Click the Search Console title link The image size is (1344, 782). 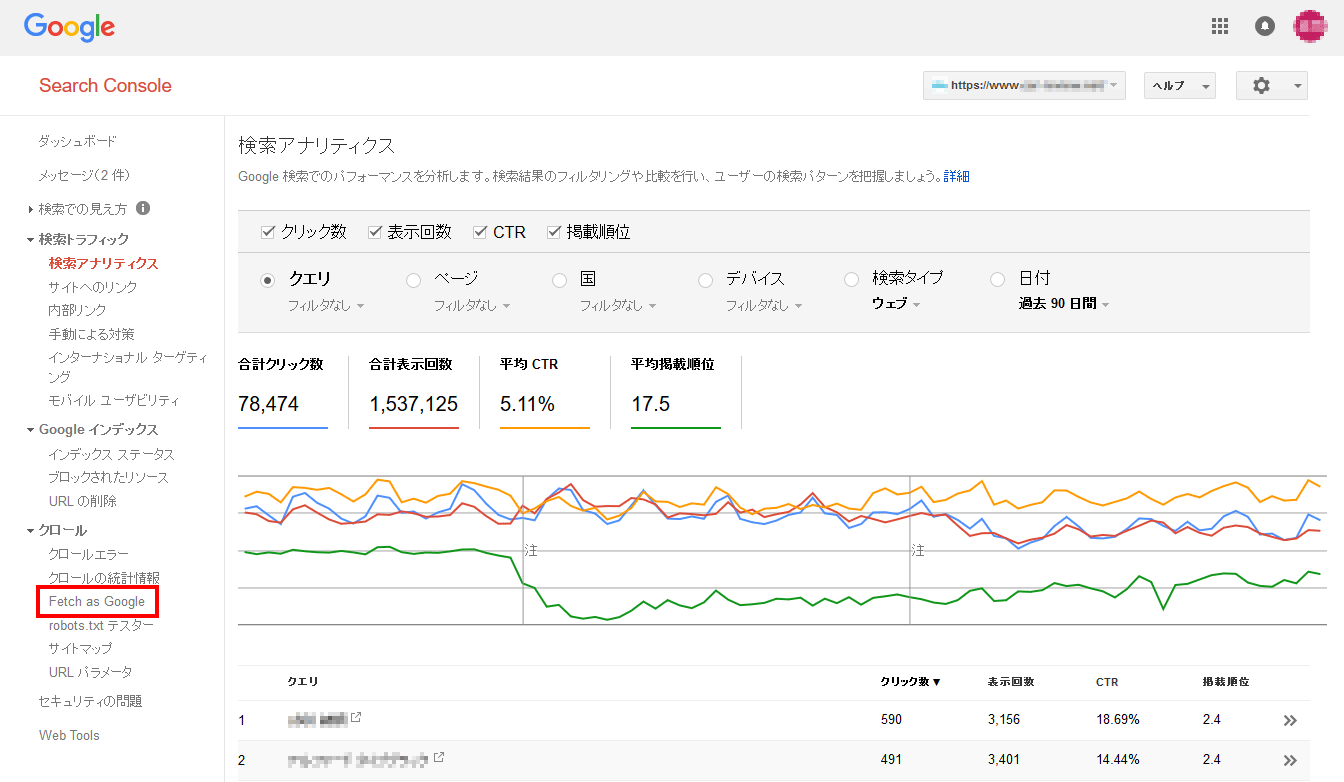pos(105,86)
